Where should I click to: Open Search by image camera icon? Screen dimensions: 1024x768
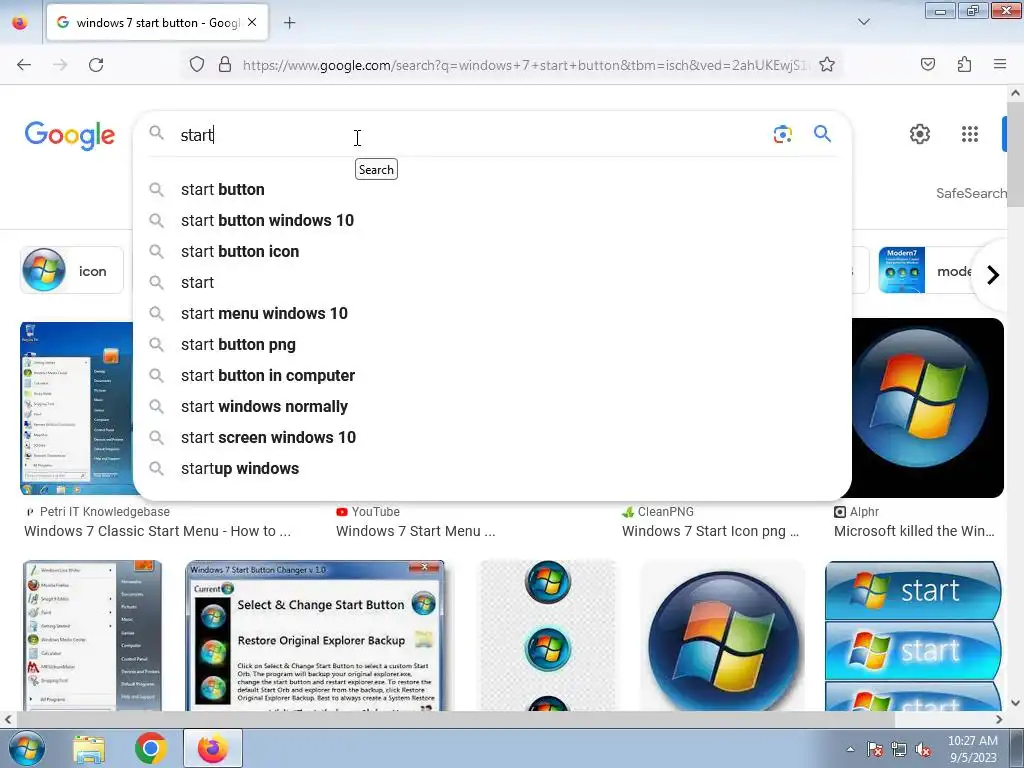[782, 134]
